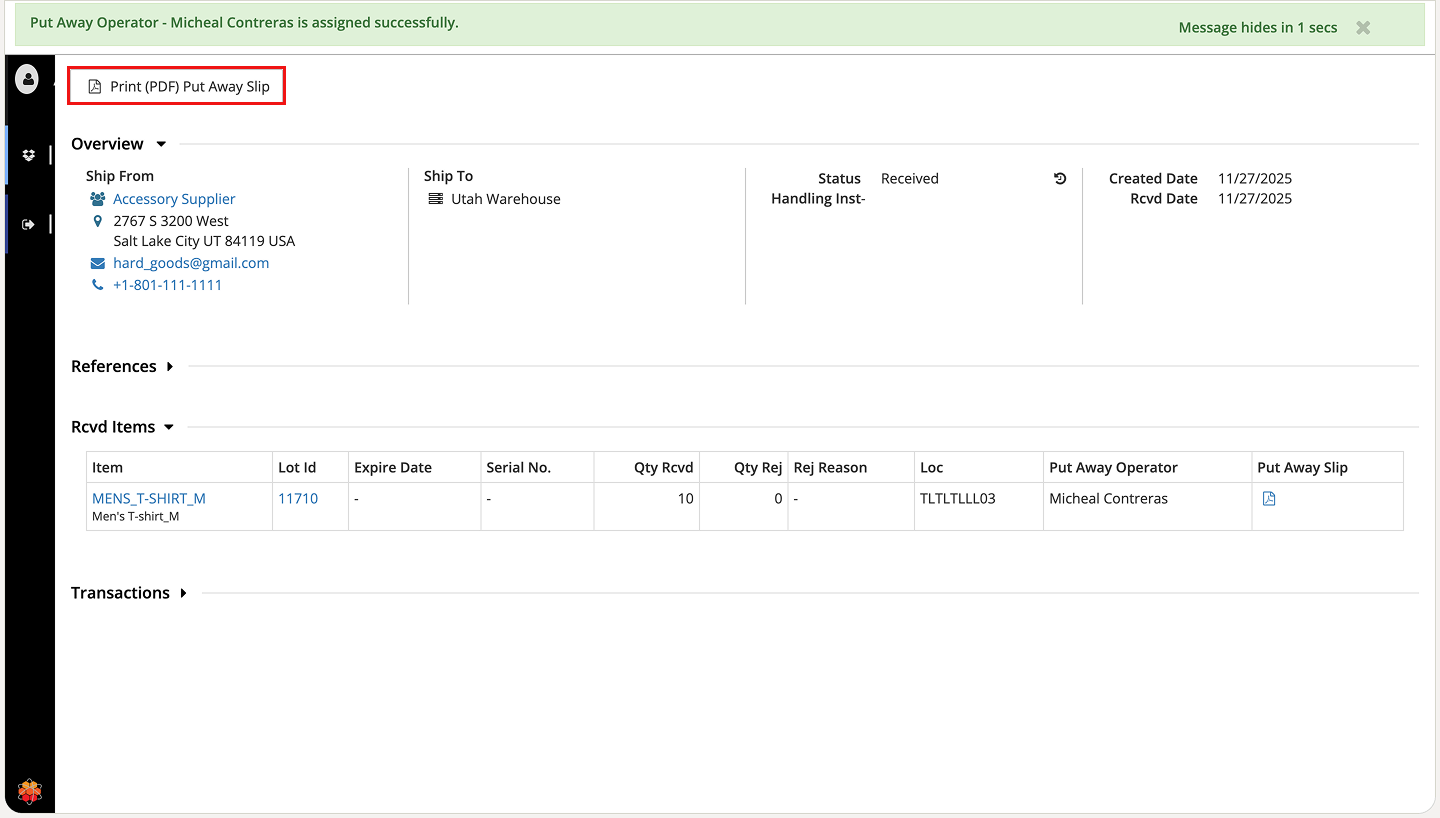Click the map pin address icon
Screen dimensions: 1440x818
98,221
